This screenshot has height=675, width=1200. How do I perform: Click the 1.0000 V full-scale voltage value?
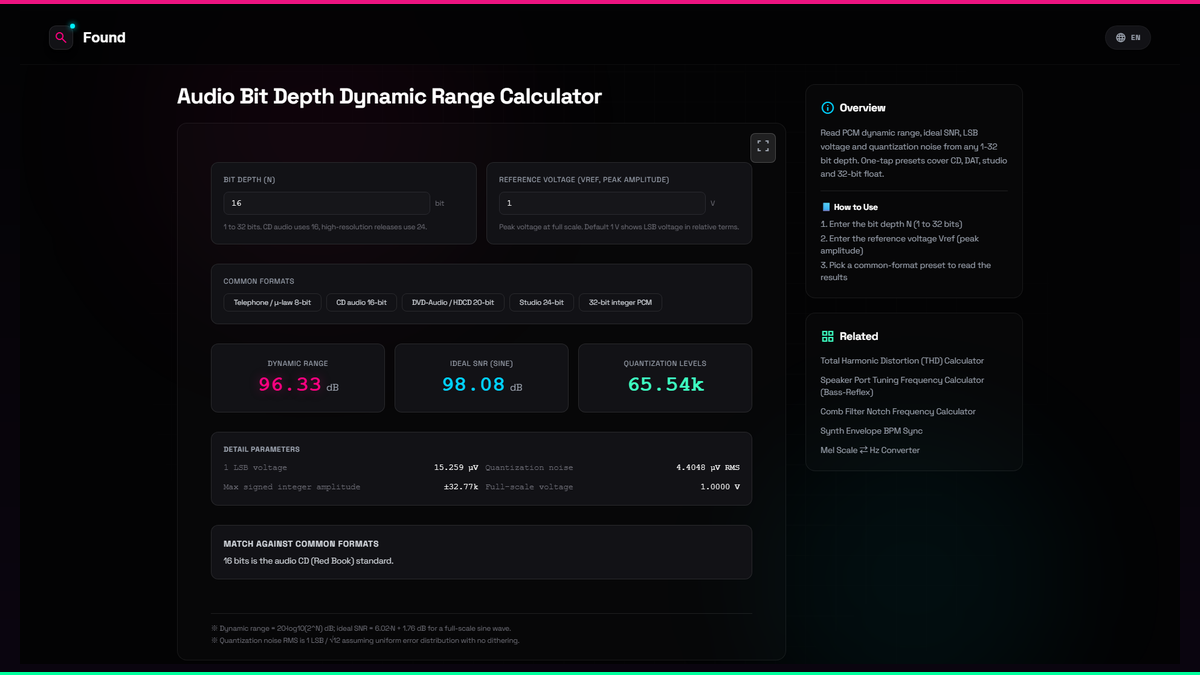tap(720, 487)
